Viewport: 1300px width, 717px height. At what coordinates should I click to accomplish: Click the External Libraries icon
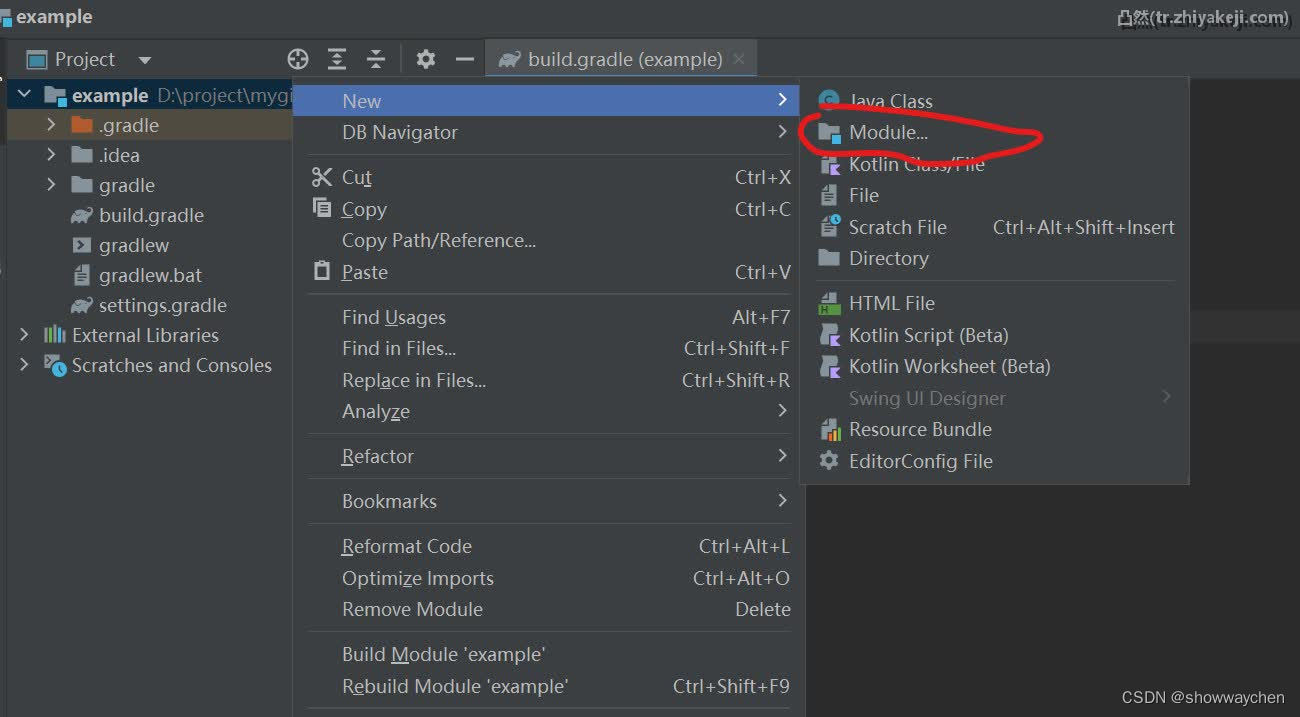tap(55, 335)
